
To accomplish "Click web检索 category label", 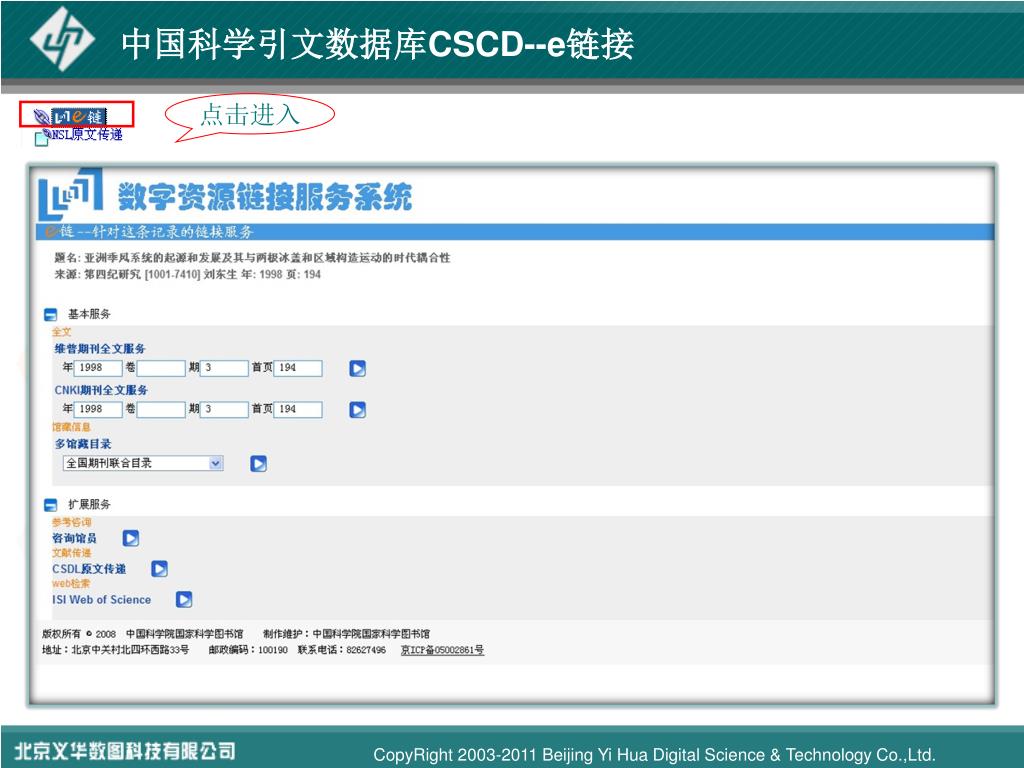I will (x=71, y=584).
